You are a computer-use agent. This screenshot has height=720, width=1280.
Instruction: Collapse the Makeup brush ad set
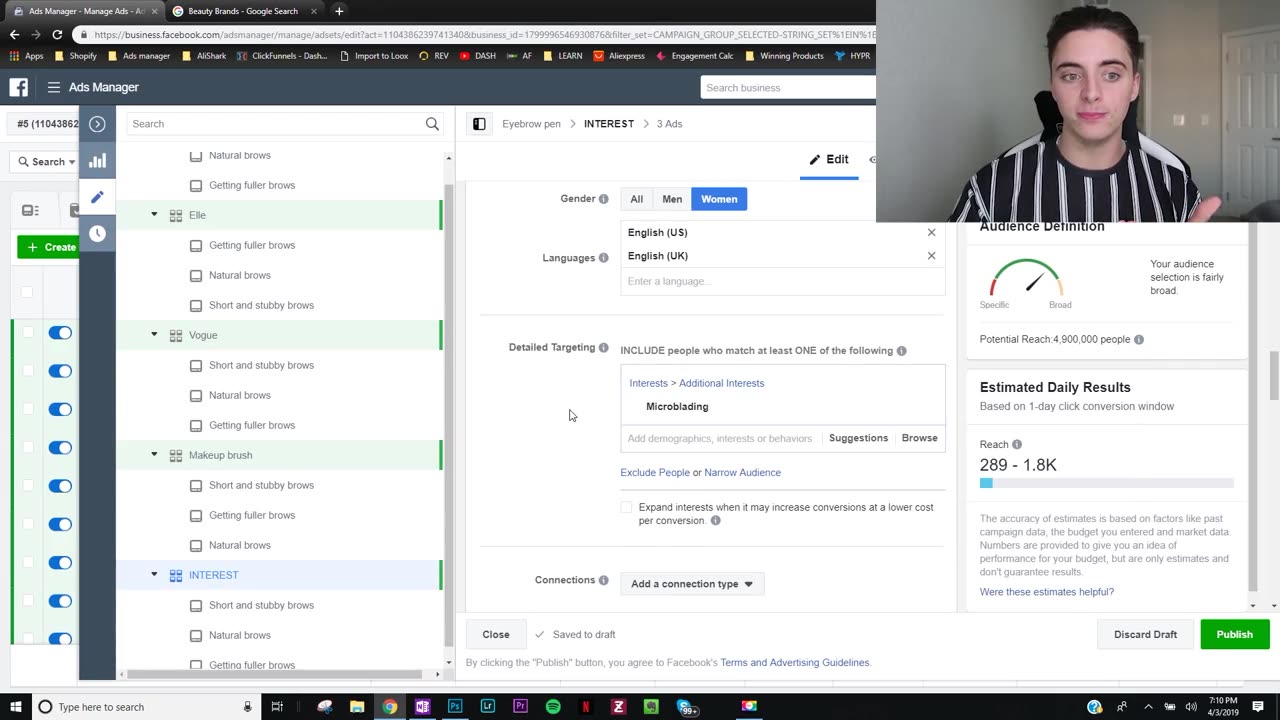coord(154,455)
